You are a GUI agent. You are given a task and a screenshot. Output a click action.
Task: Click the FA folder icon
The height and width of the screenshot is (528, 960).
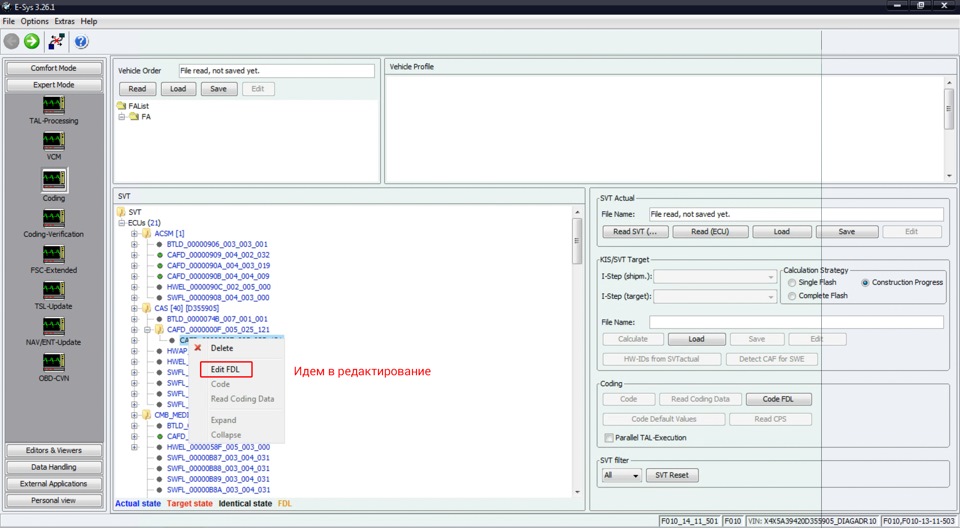coord(134,116)
